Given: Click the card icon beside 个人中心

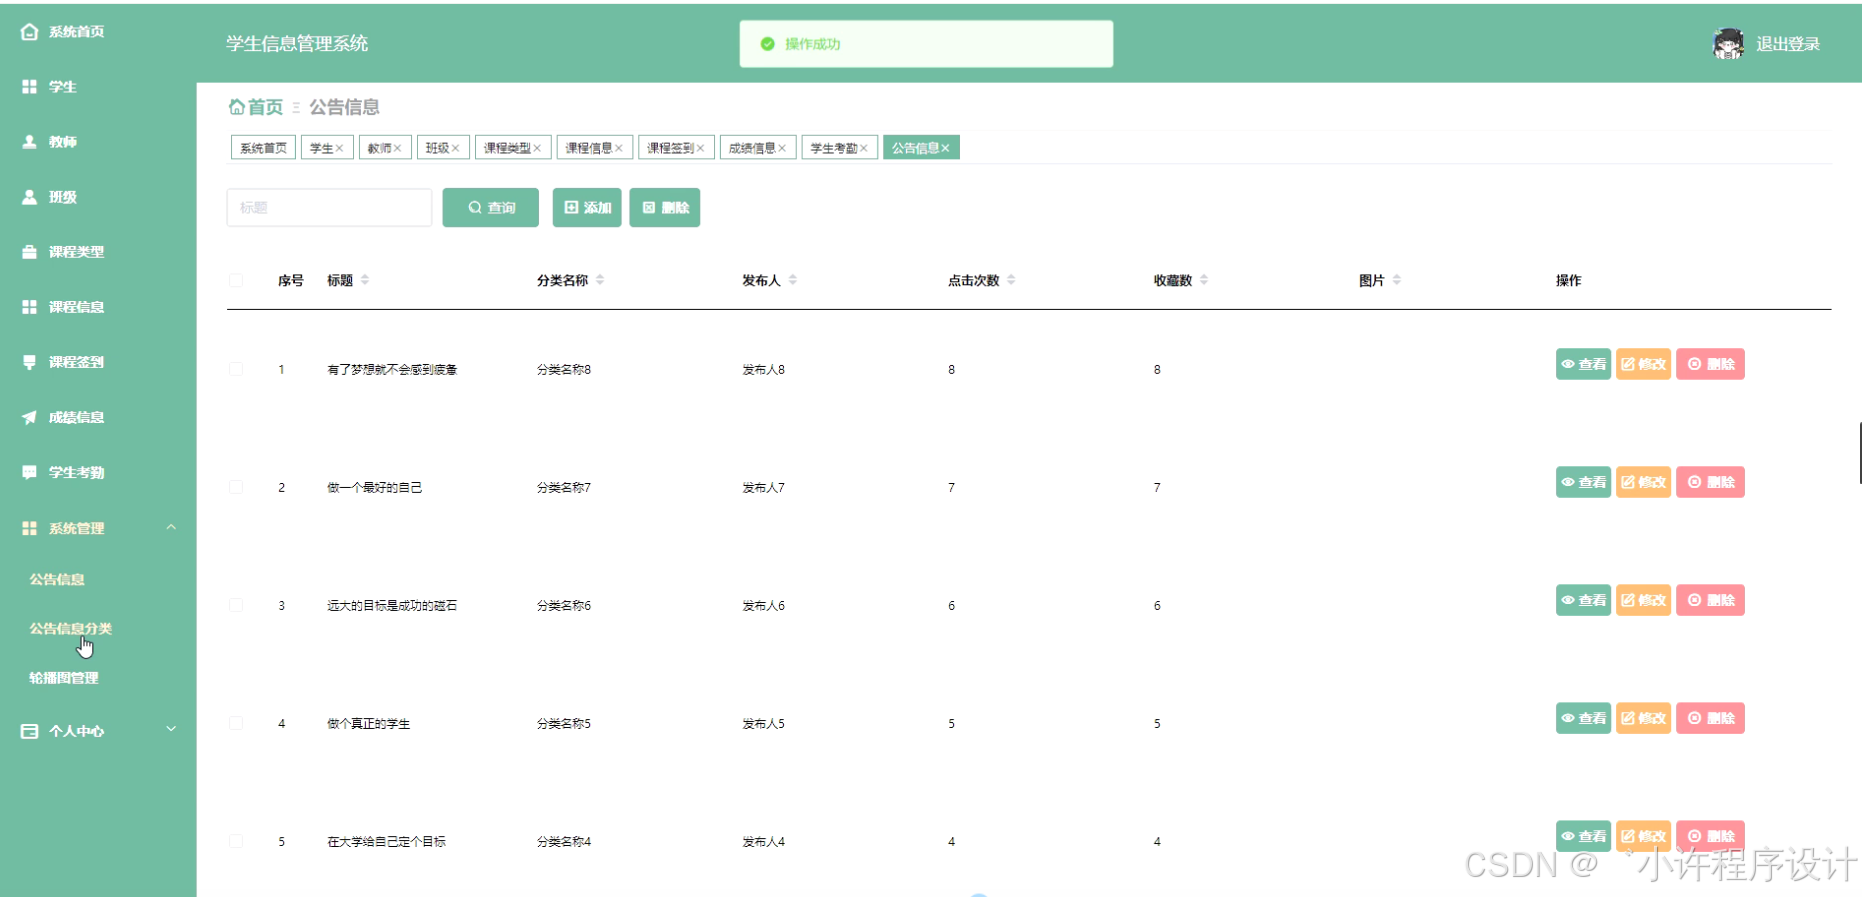Looking at the screenshot, I should (29, 731).
